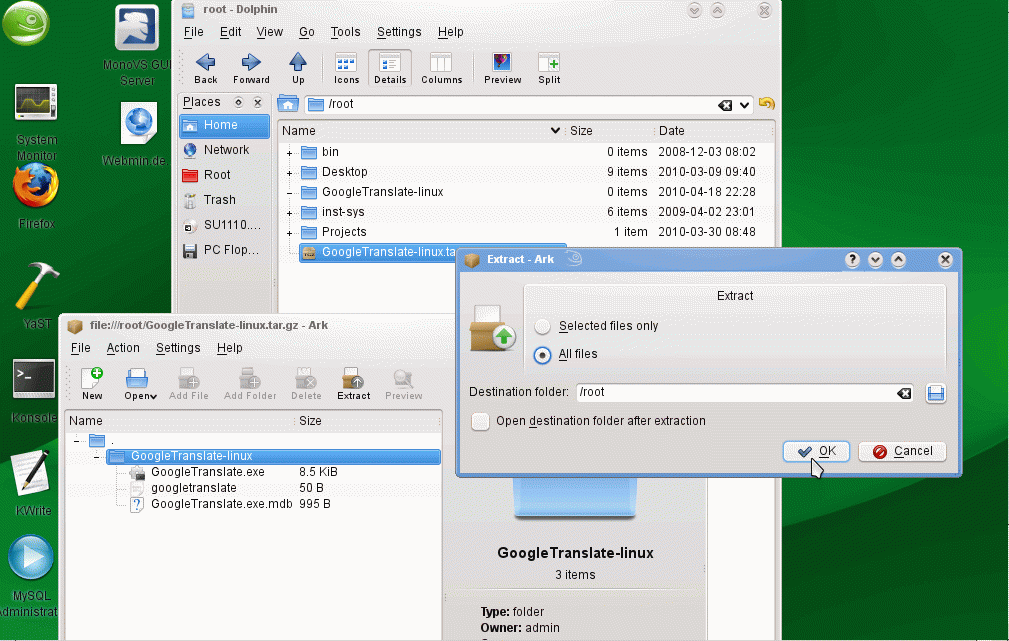Go Back in Dolphin toolbar
Screen dimensions: 1009x641
coord(205,68)
